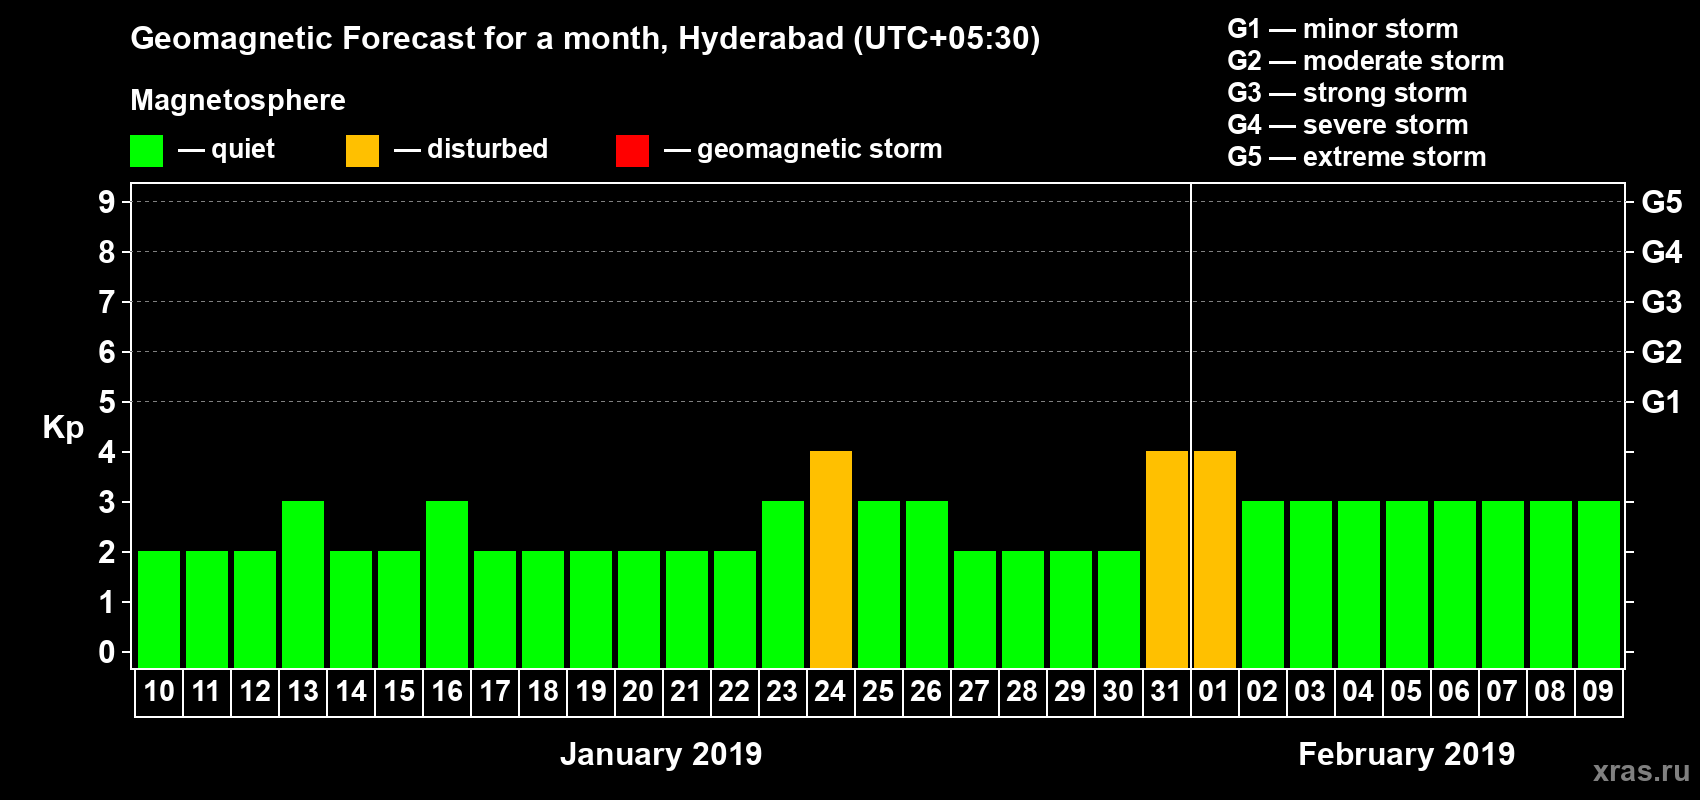Click the Kp axis value '5'
Viewport: 1700px width, 800px height.
[107, 402]
